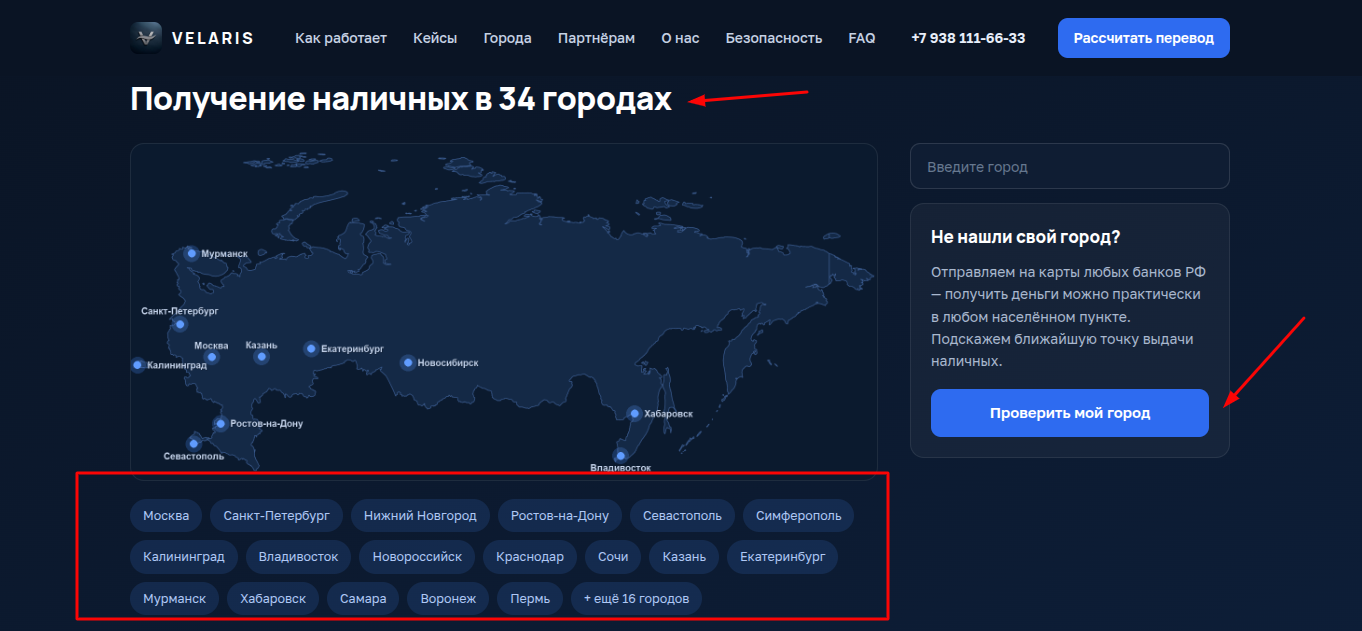Click the Проверить мой город button
Screen dimensions: 1362x631
coord(1070,413)
